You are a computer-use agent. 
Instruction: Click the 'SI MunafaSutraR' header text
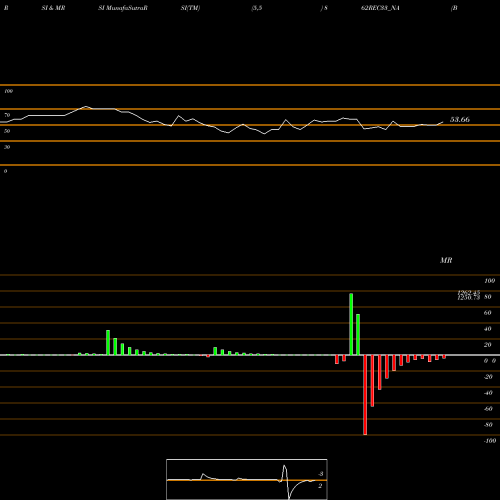click(123, 8)
